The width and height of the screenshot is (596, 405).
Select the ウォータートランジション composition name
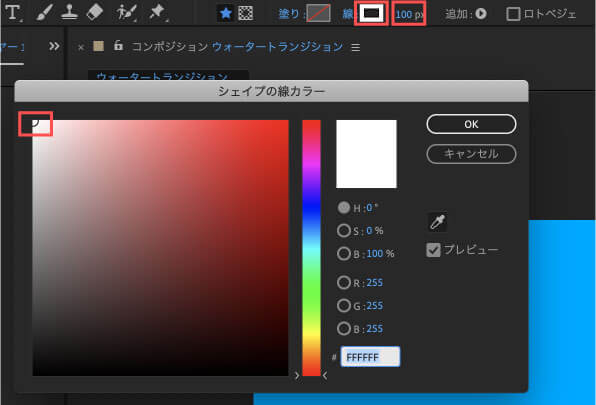pos(277,47)
